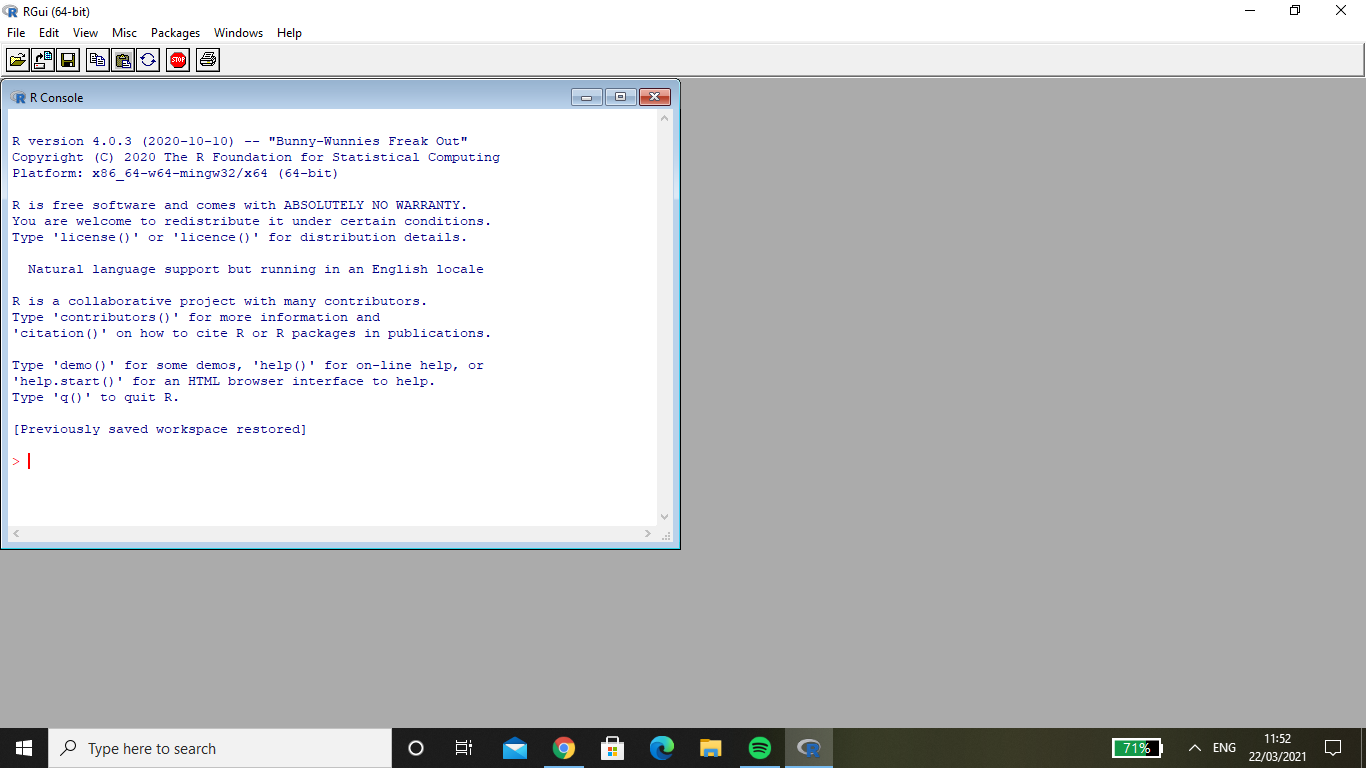Save workspace via floppy disk icon
The image size is (1366, 768).
(68, 60)
